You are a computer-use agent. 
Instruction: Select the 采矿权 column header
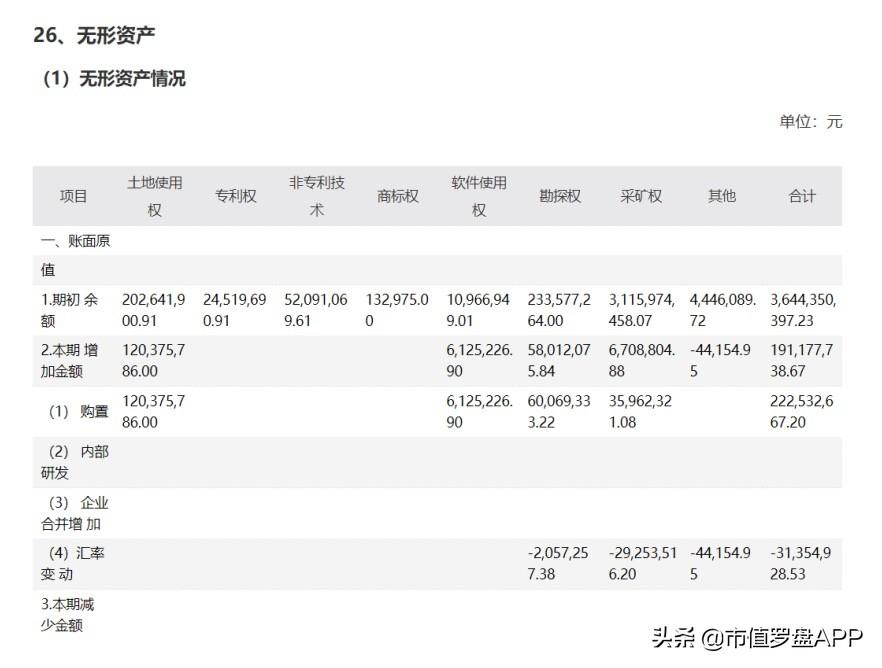(641, 196)
